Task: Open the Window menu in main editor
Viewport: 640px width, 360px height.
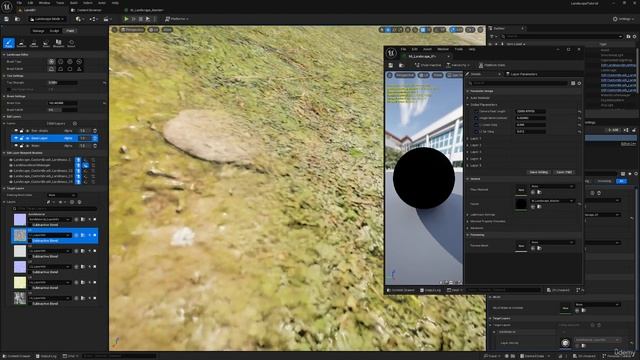Action: click(x=44, y=3)
